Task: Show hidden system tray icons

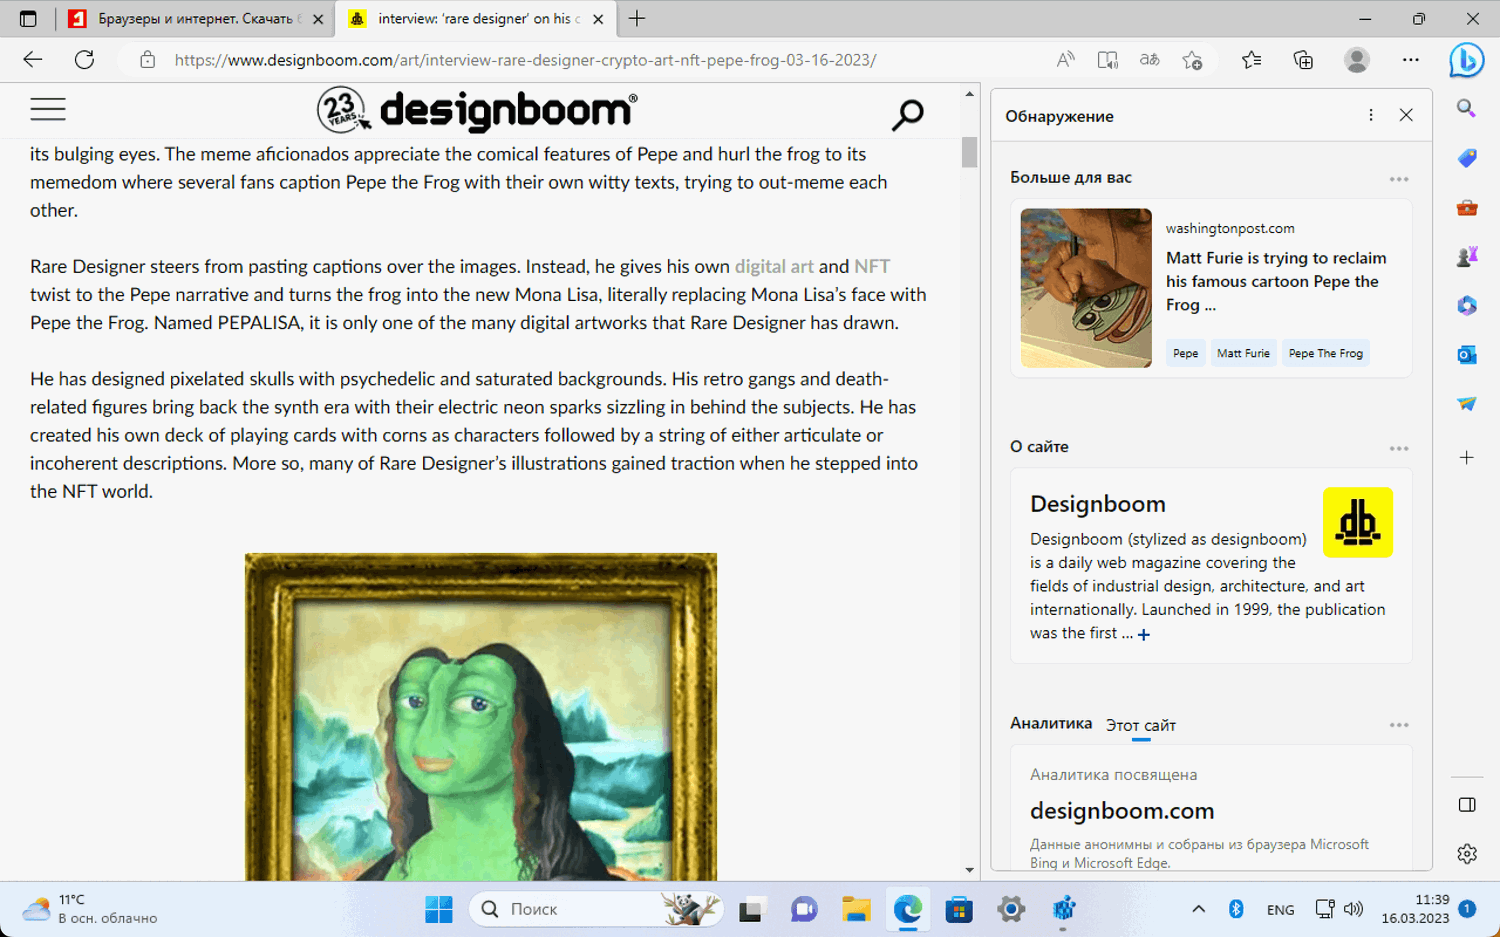Action: tap(1198, 909)
